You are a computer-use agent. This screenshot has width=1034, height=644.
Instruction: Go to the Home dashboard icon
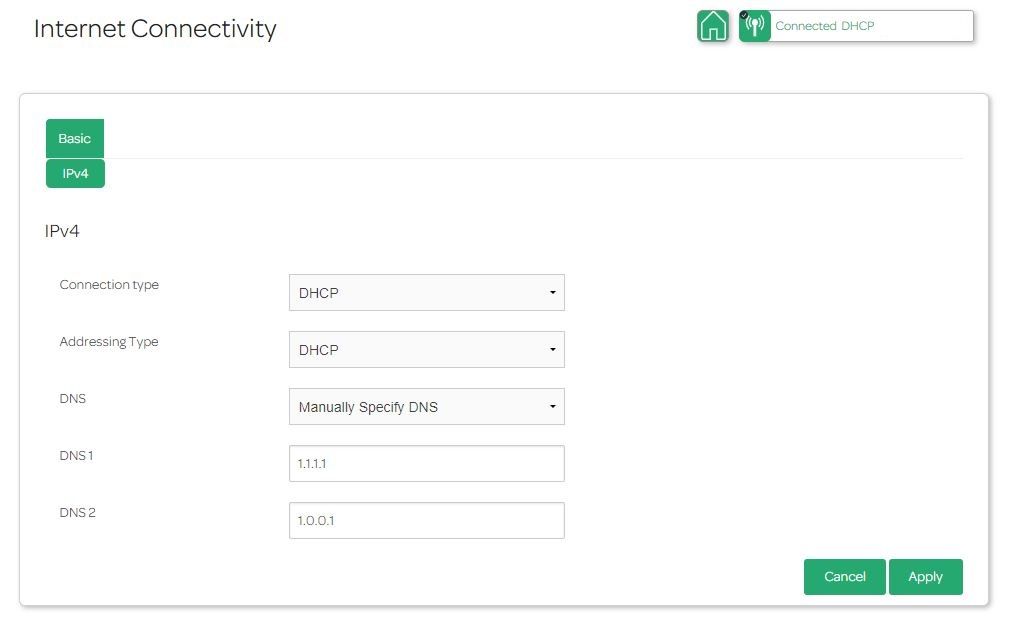[713, 26]
